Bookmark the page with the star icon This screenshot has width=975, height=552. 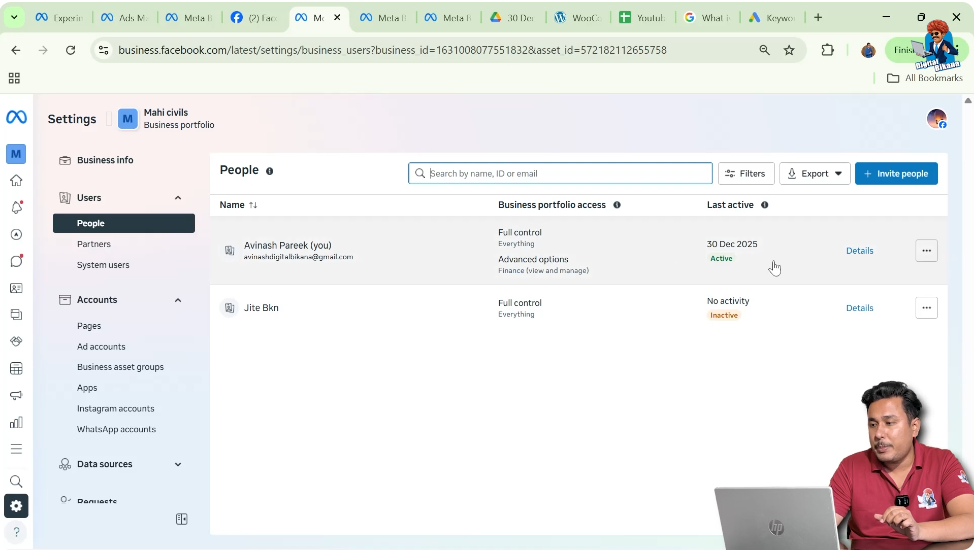point(789,50)
